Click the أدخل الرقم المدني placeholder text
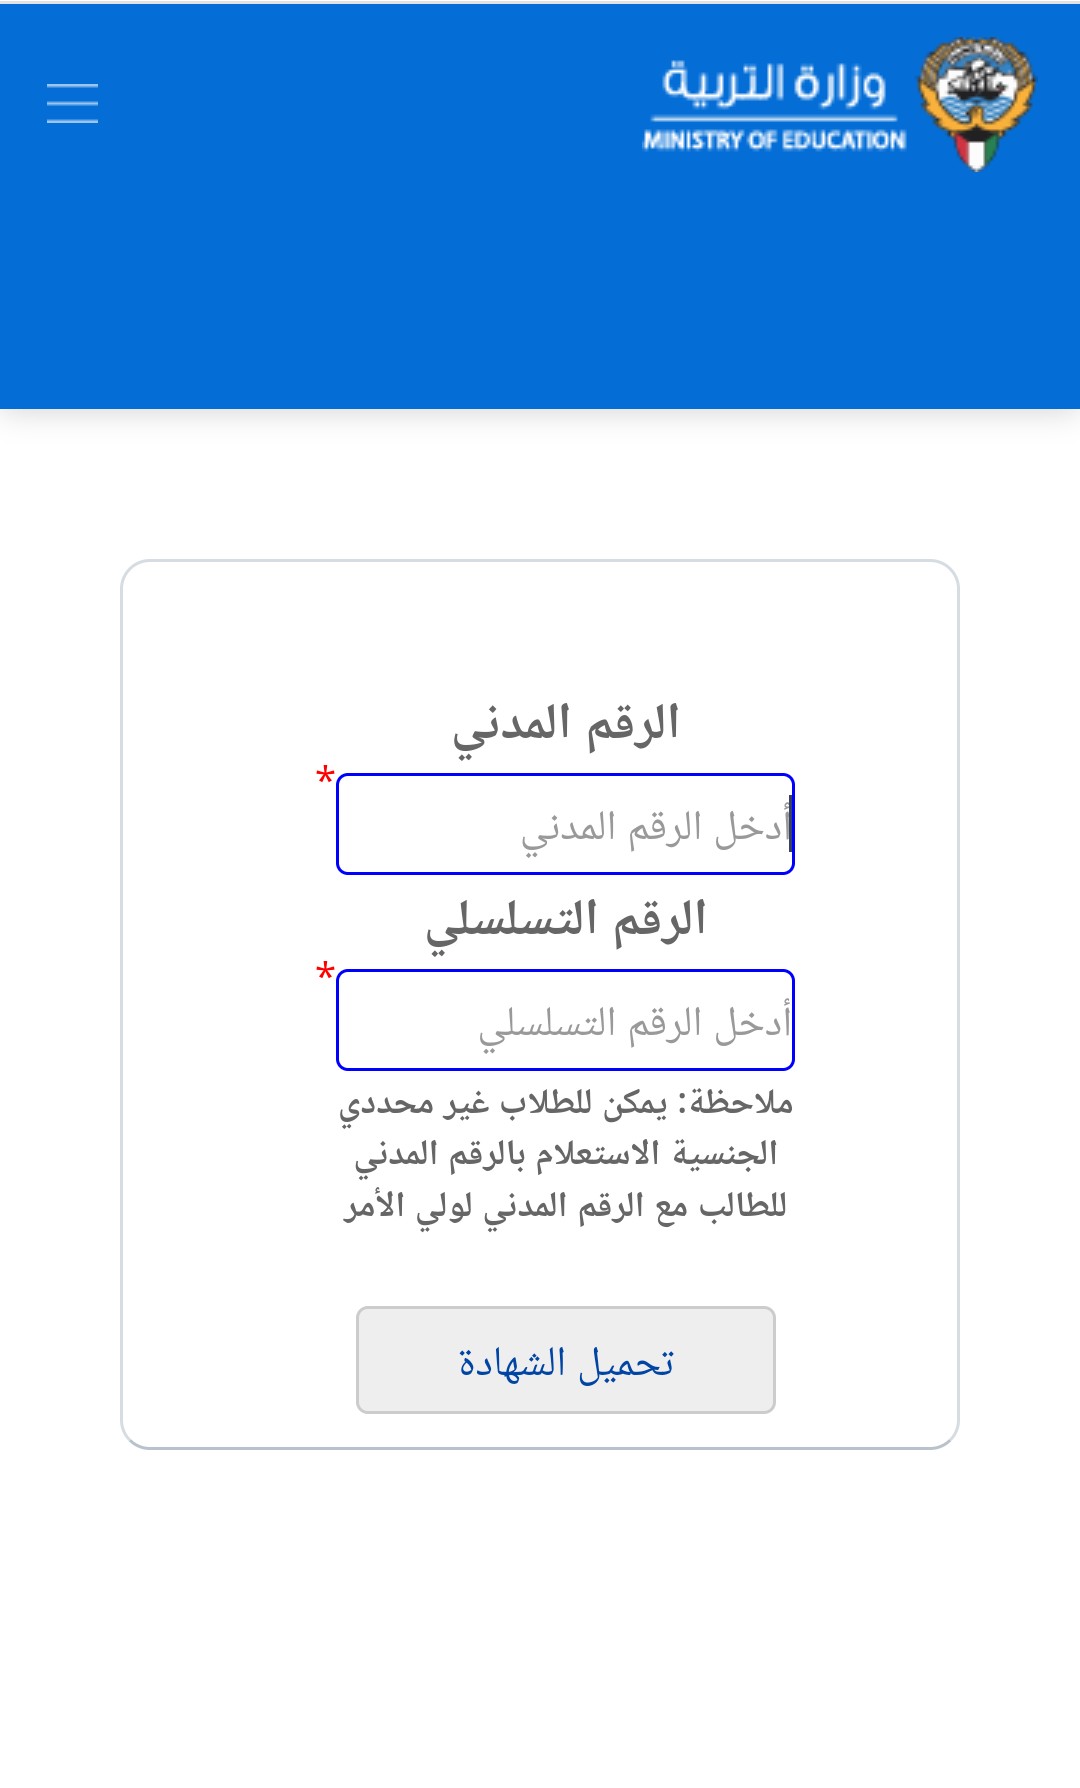Viewport: 1080px width, 1788px height. 656,829
